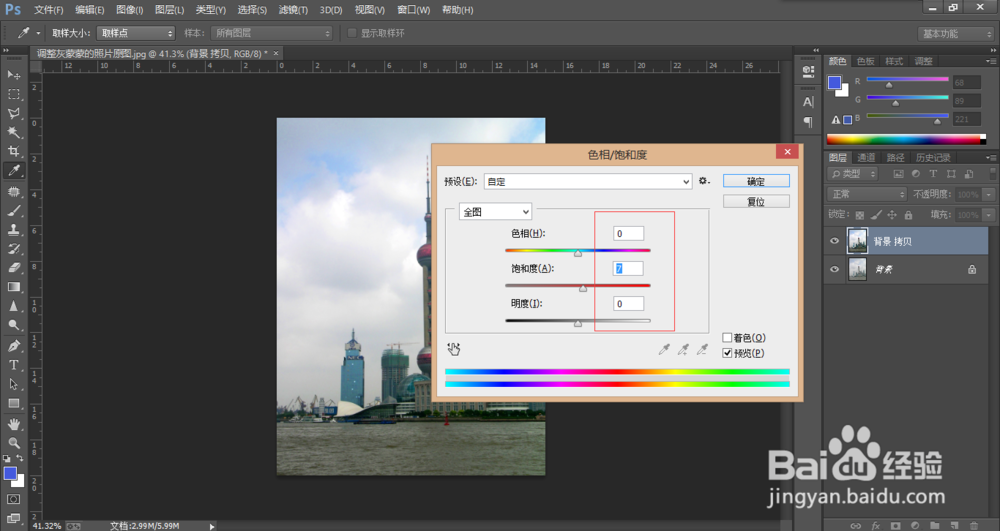Open the preset options gear in the dialog
Screen dimensions: 1000x531
coord(703,181)
